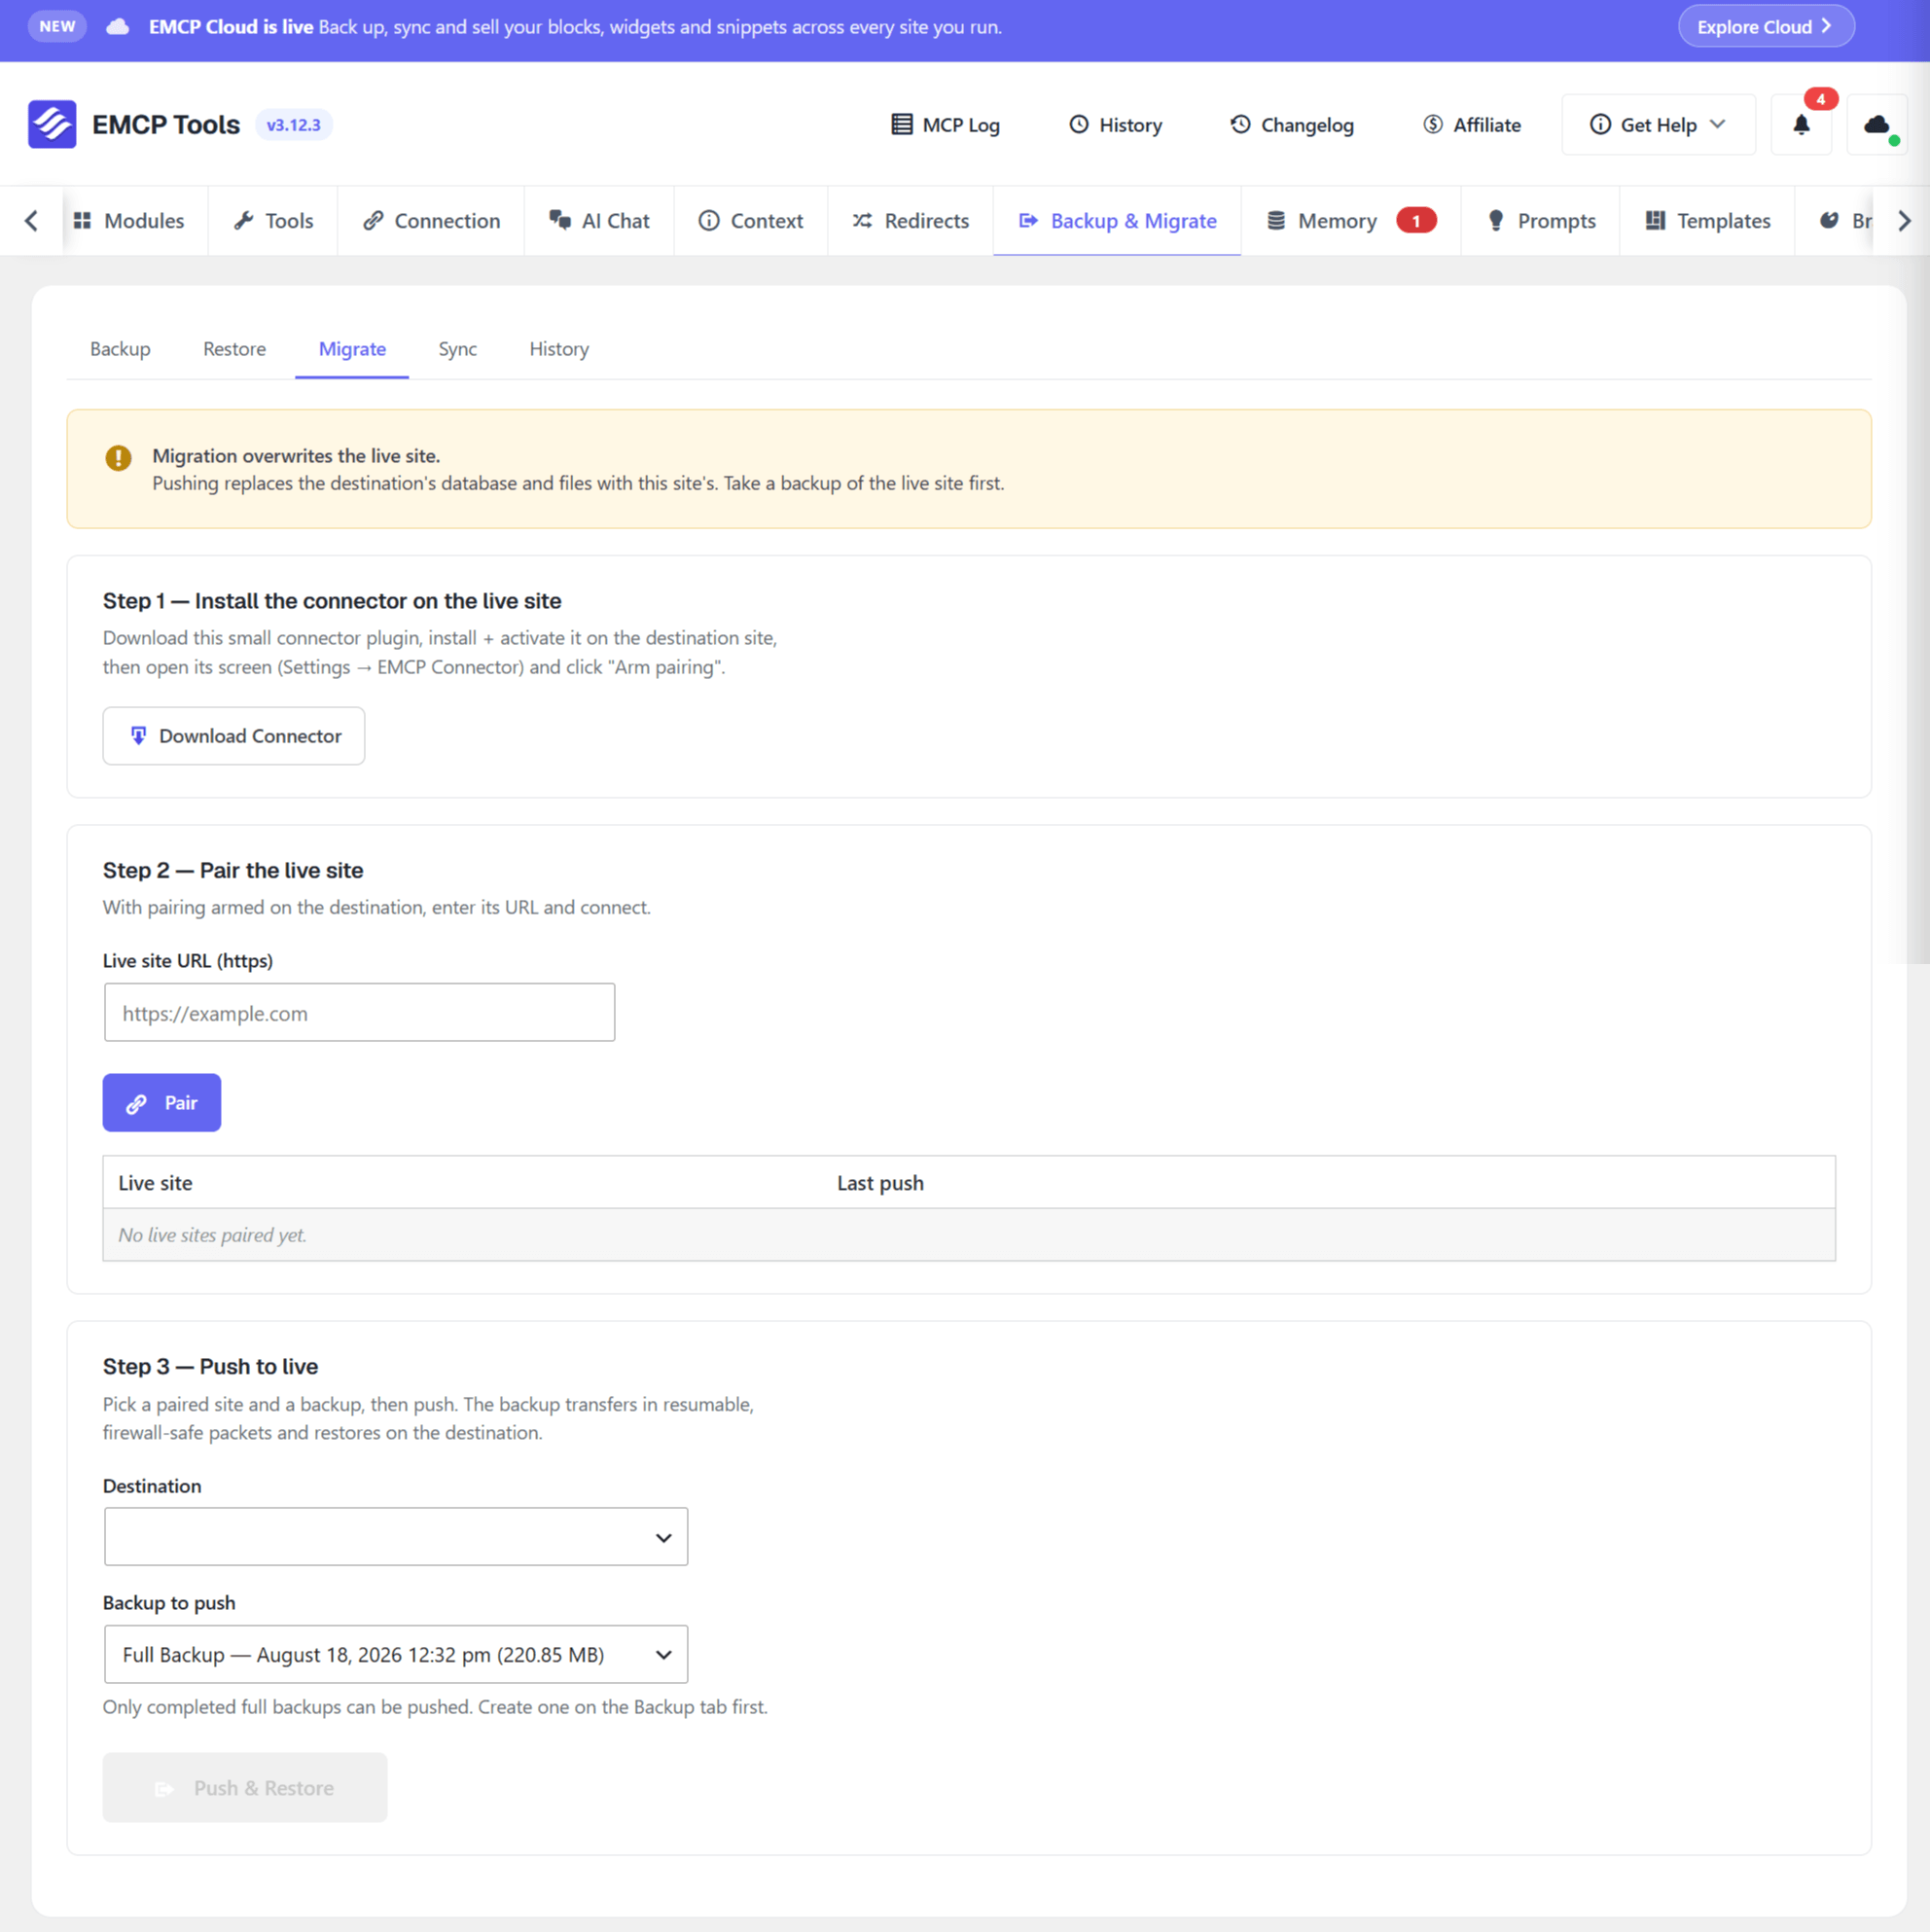Click 'Migration overwrites the live site.' text
This screenshot has width=1930, height=1932.
296,456
